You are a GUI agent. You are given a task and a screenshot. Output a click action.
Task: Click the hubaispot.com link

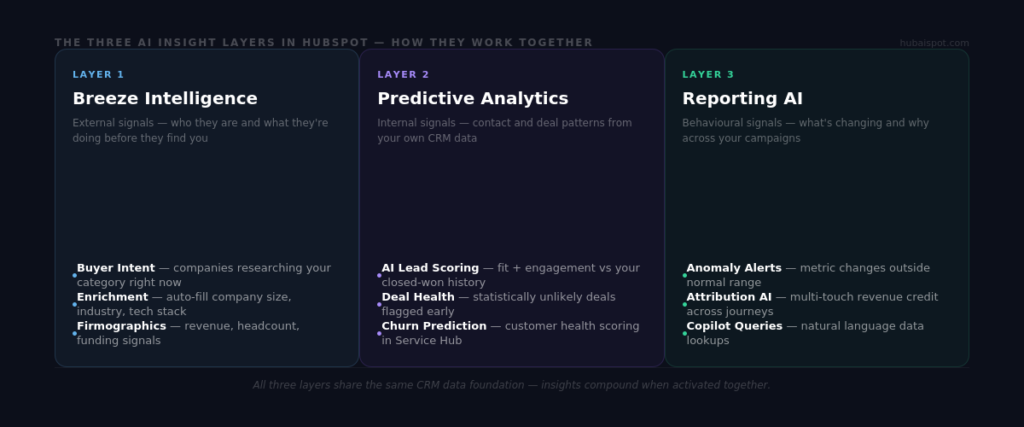(x=934, y=43)
